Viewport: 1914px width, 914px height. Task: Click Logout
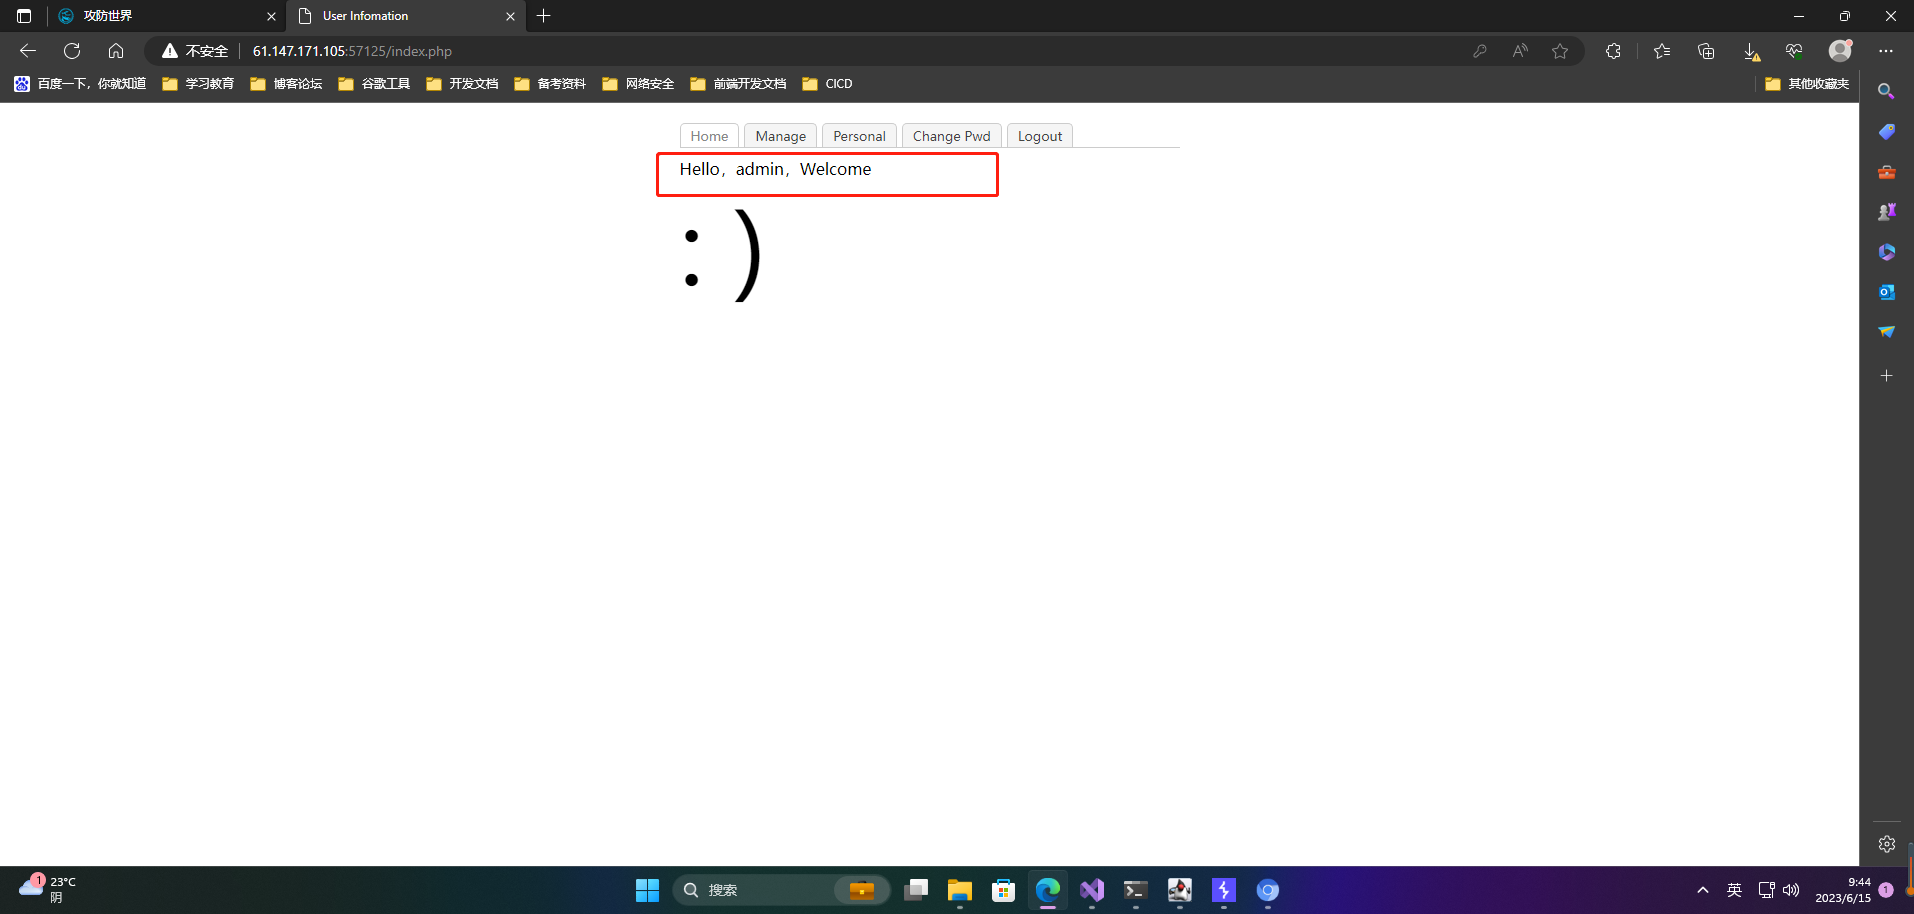1039,136
